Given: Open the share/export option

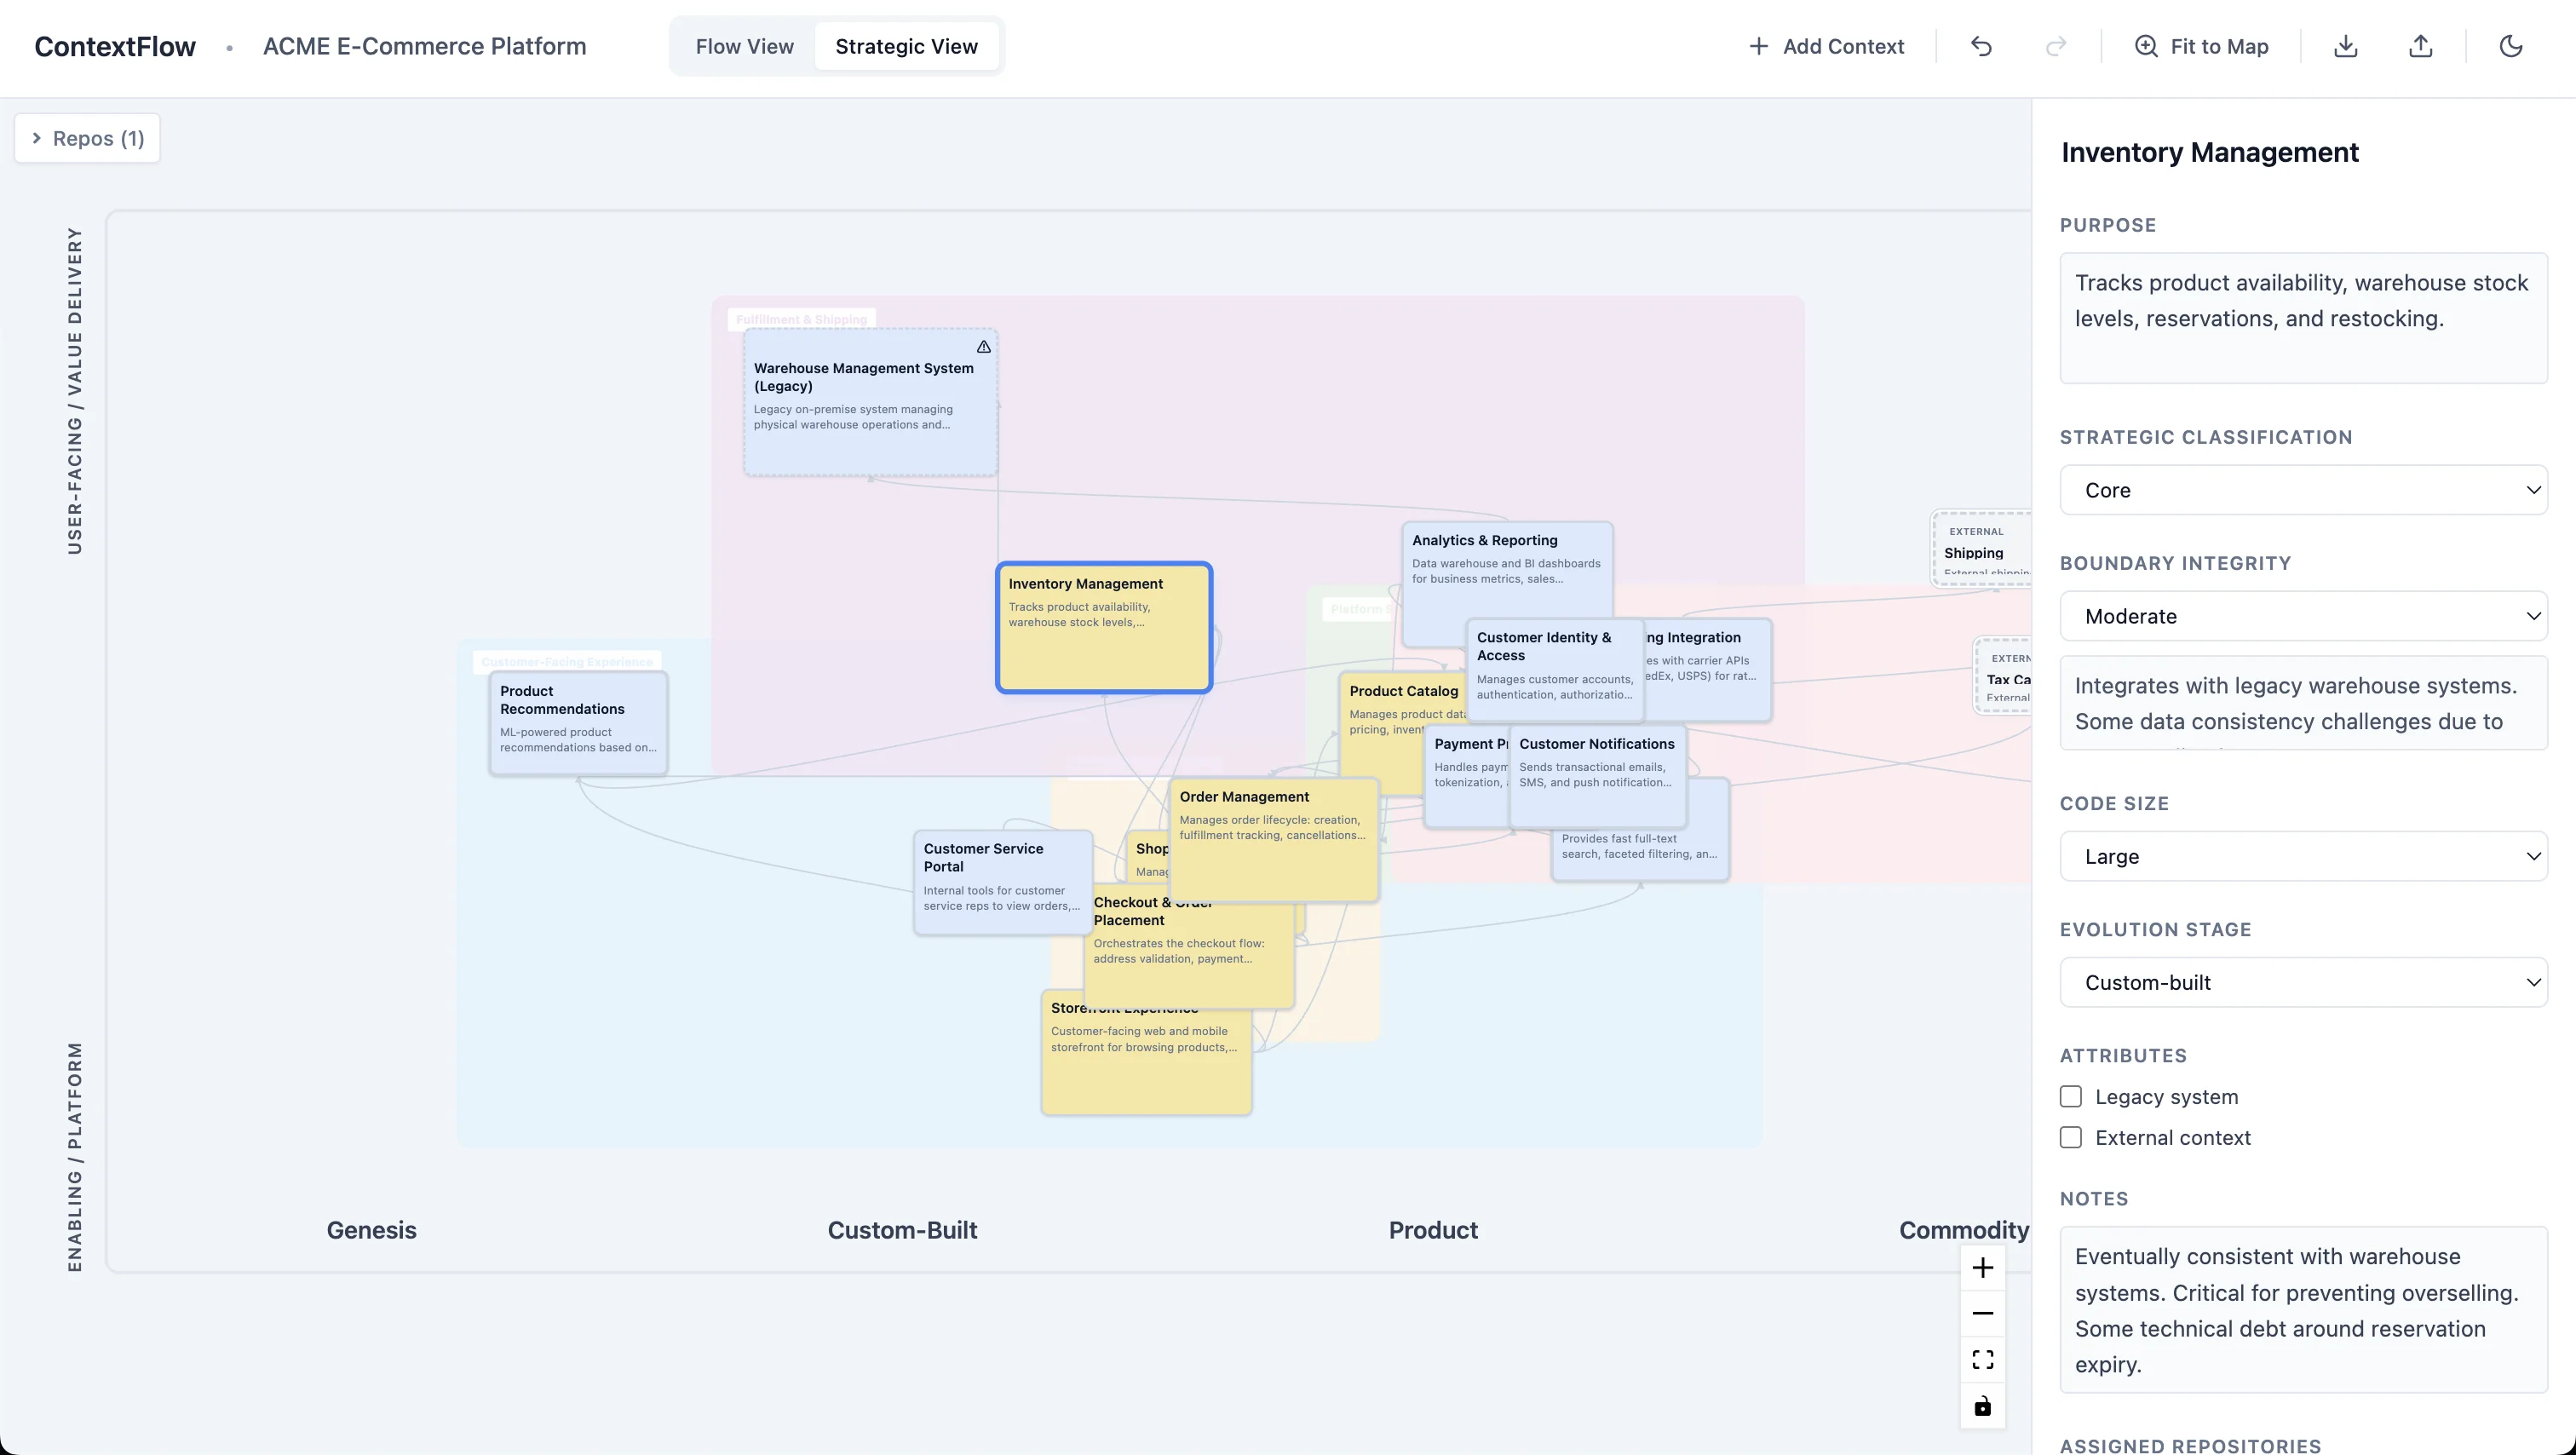Looking at the screenshot, I should click(2421, 46).
